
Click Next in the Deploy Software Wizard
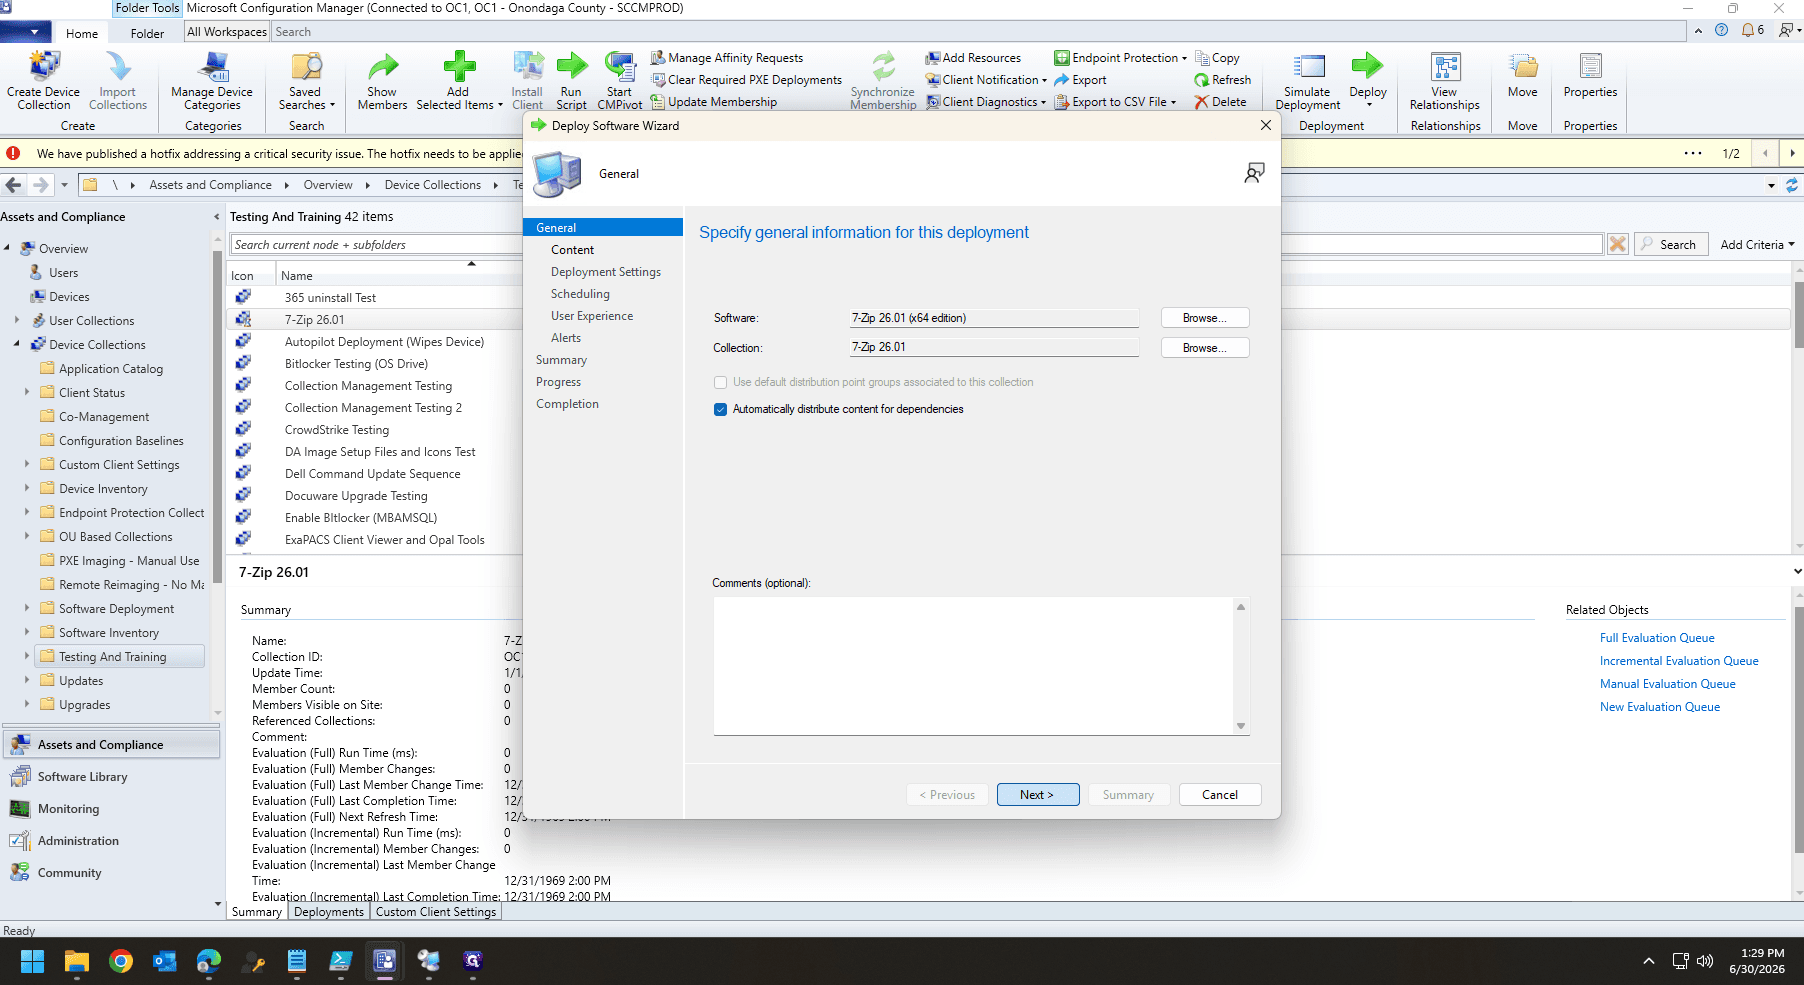tap(1038, 795)
